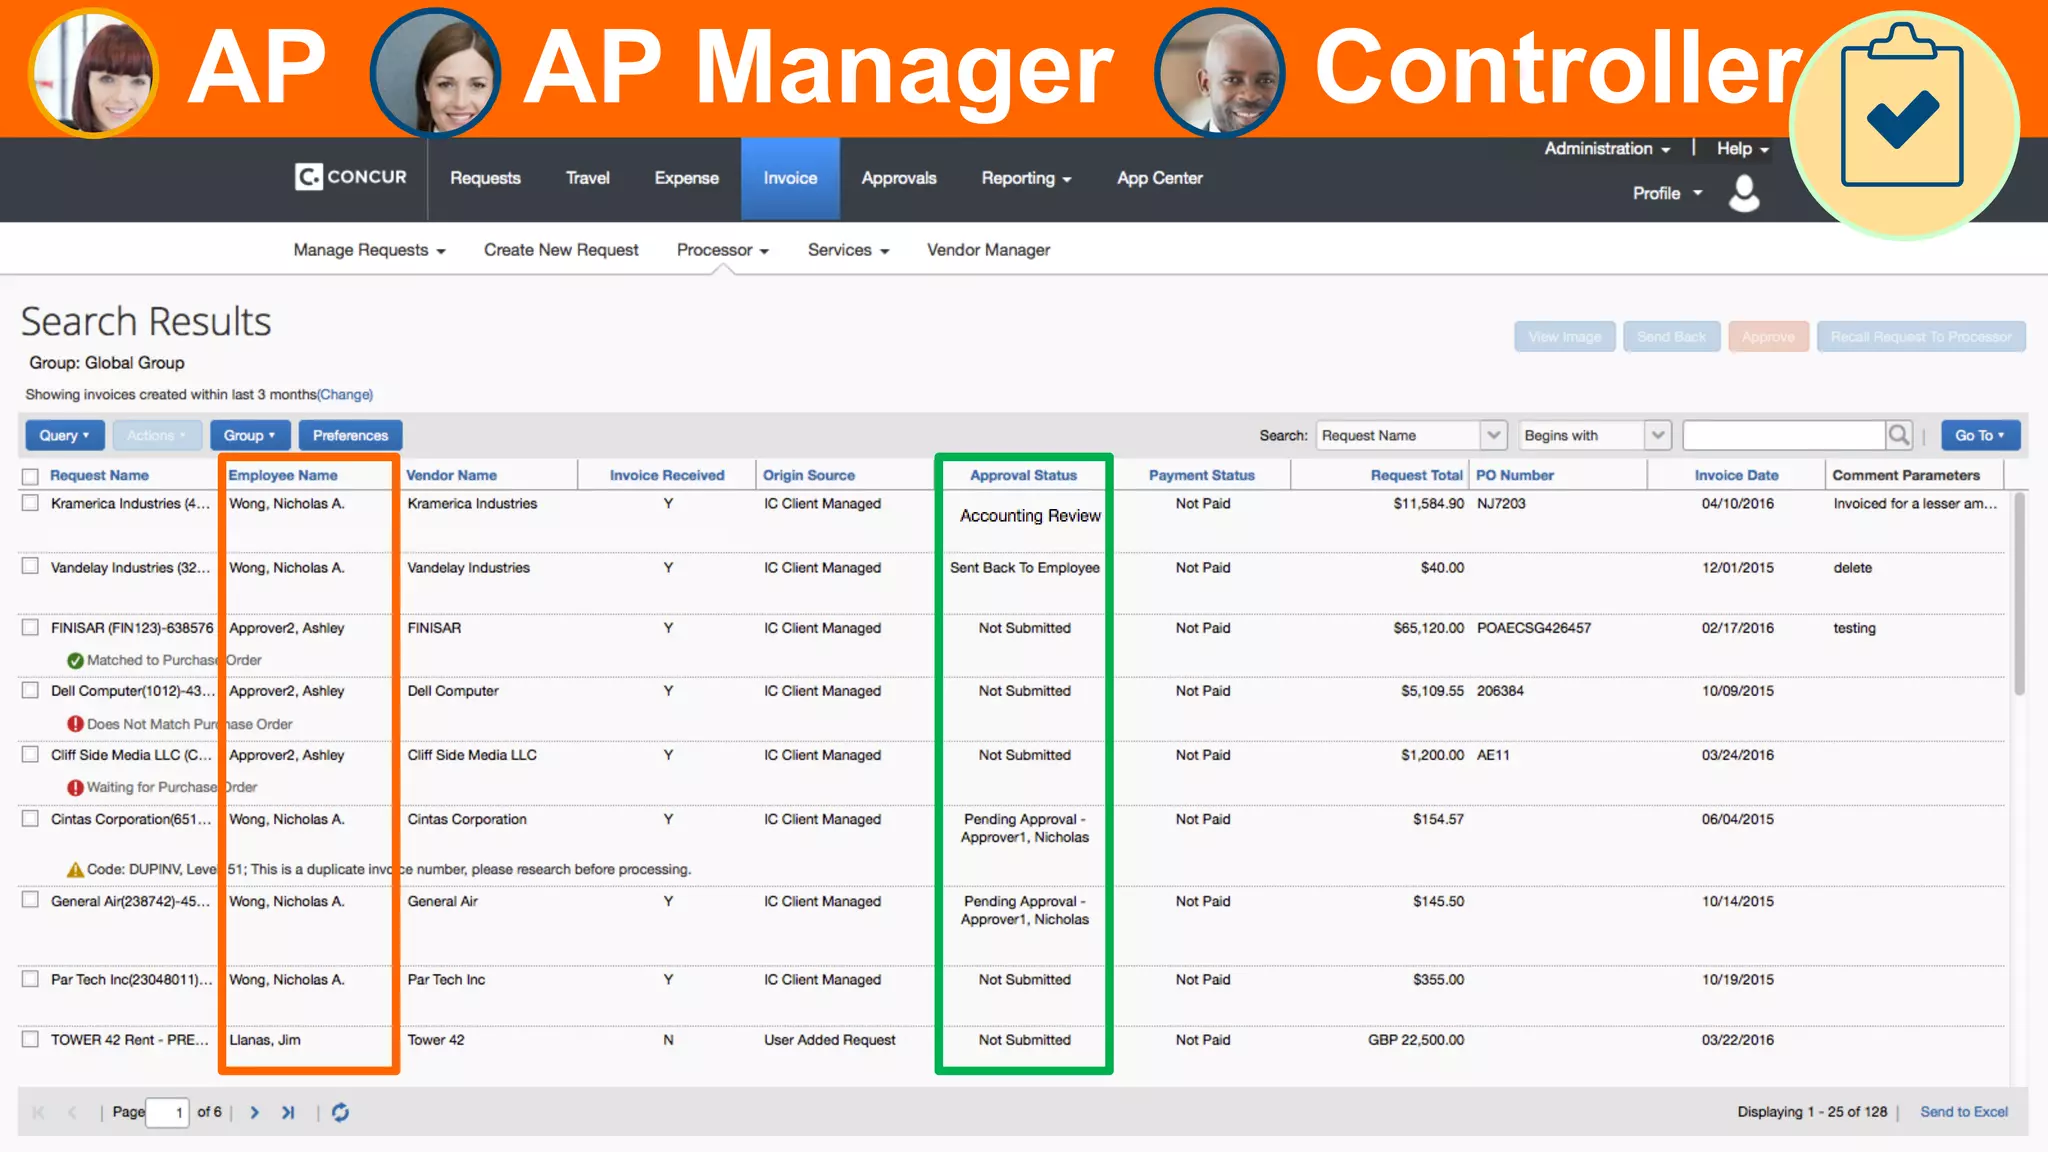Open the Expense tab

686,178
